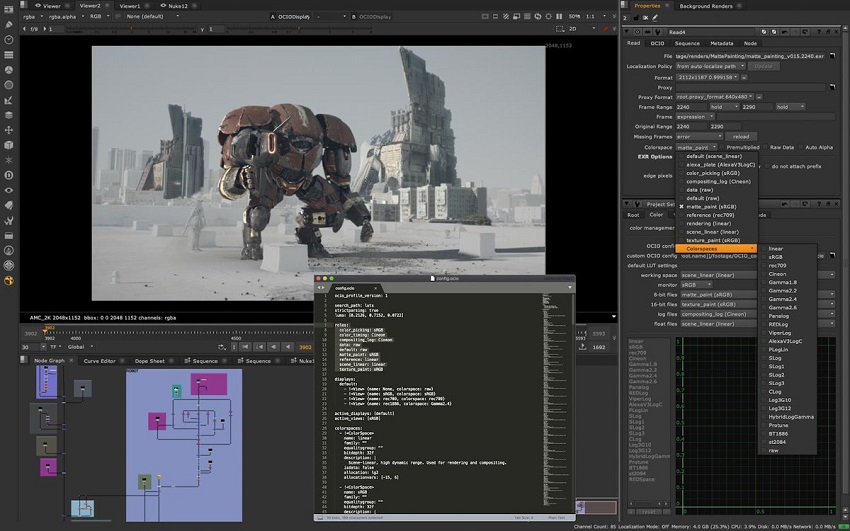Choose Colorspaces submenu entry

[716, 249]
